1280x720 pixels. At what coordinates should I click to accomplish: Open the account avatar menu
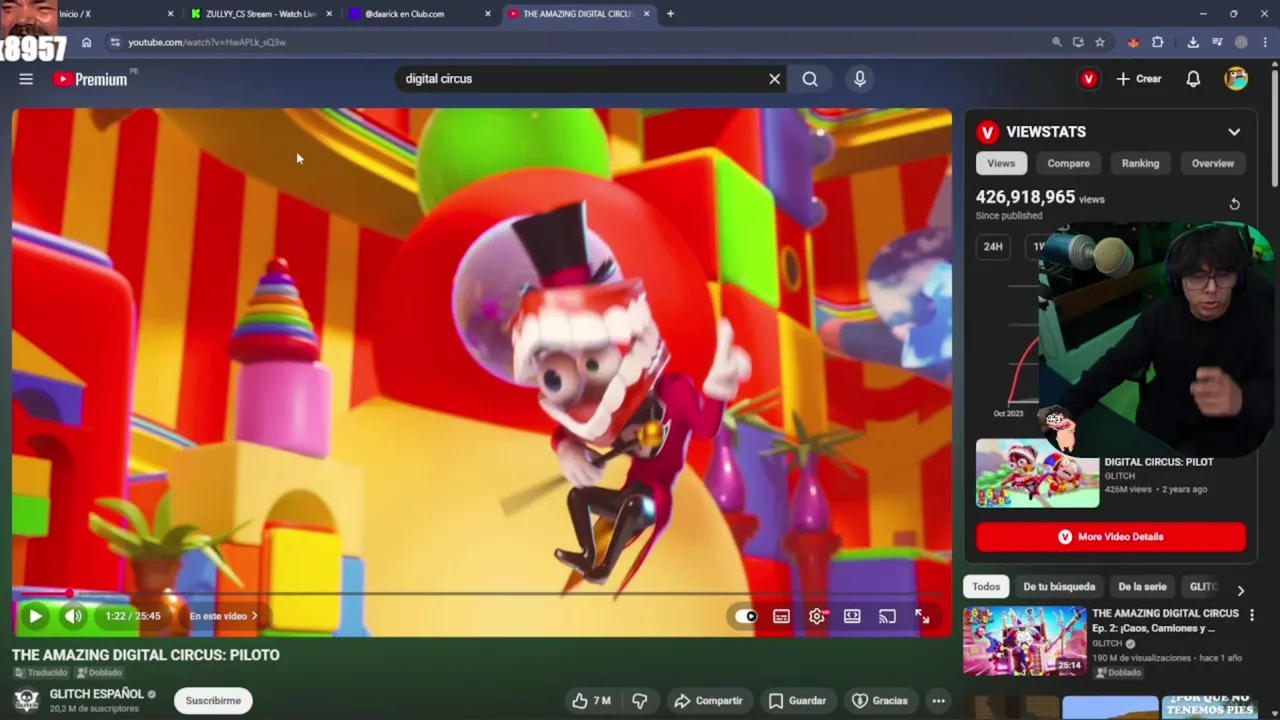(x=1236, y=79)
